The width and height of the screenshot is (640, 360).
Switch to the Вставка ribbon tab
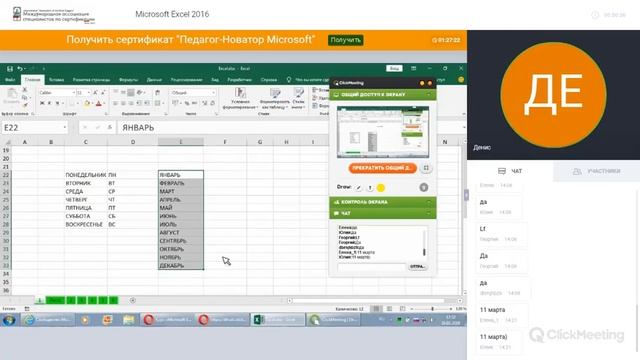pyautogui.click(x=56, y=80)
